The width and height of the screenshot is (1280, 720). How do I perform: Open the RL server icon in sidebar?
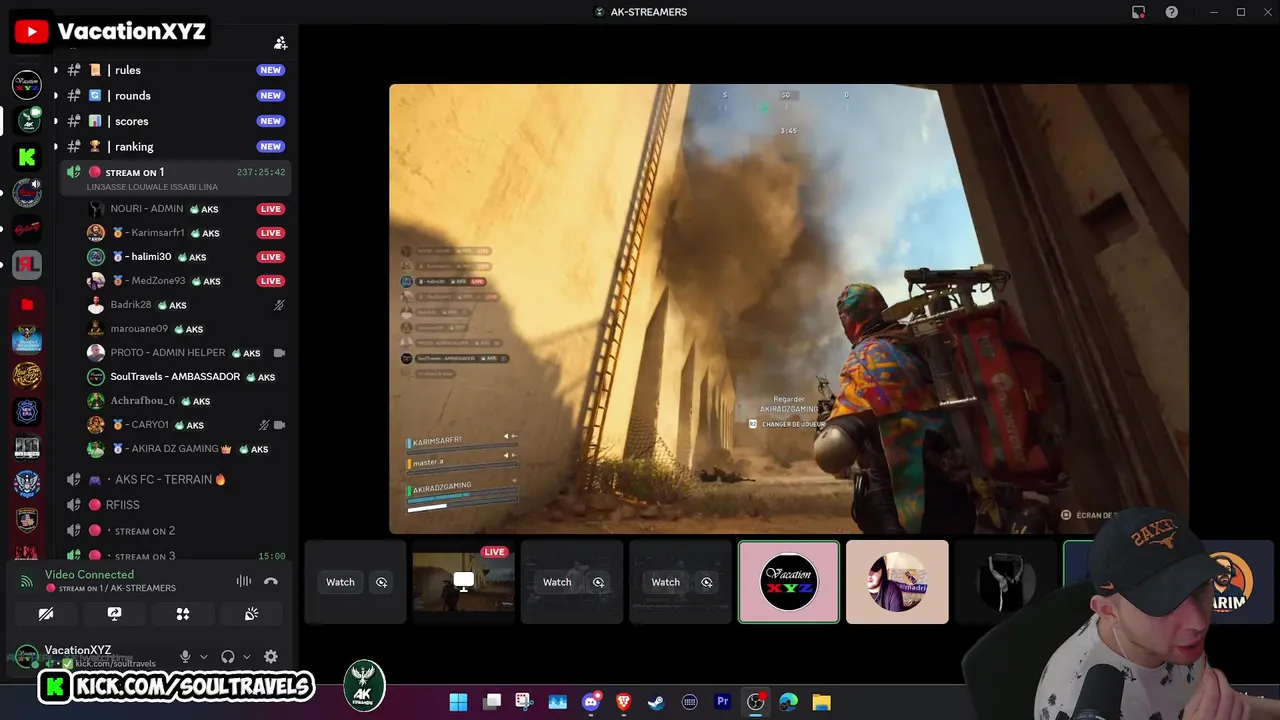27,265
